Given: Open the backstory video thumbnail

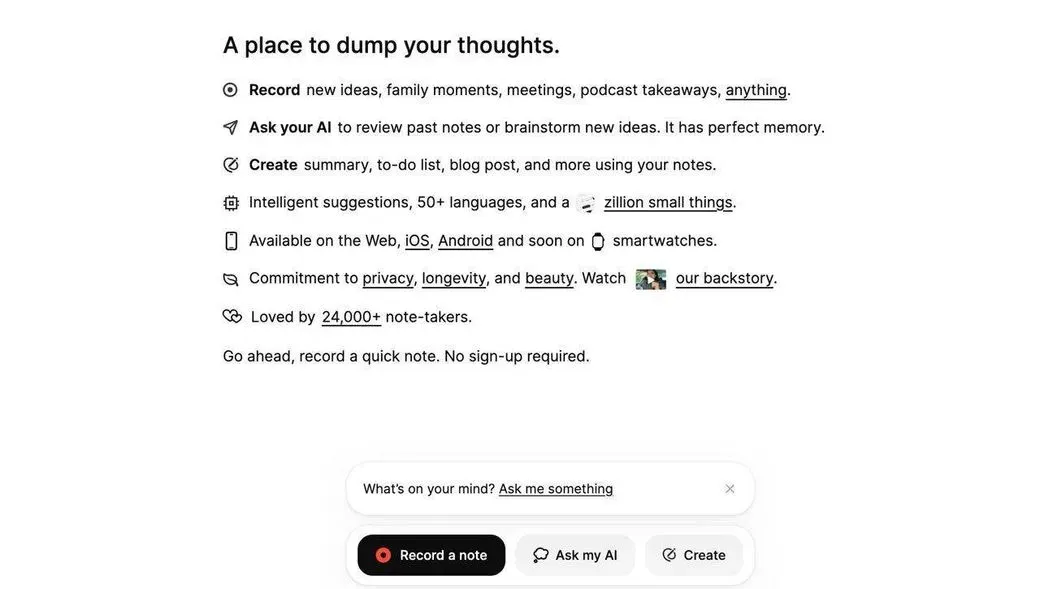Looking at the screenshot, I should click(651, 279).
